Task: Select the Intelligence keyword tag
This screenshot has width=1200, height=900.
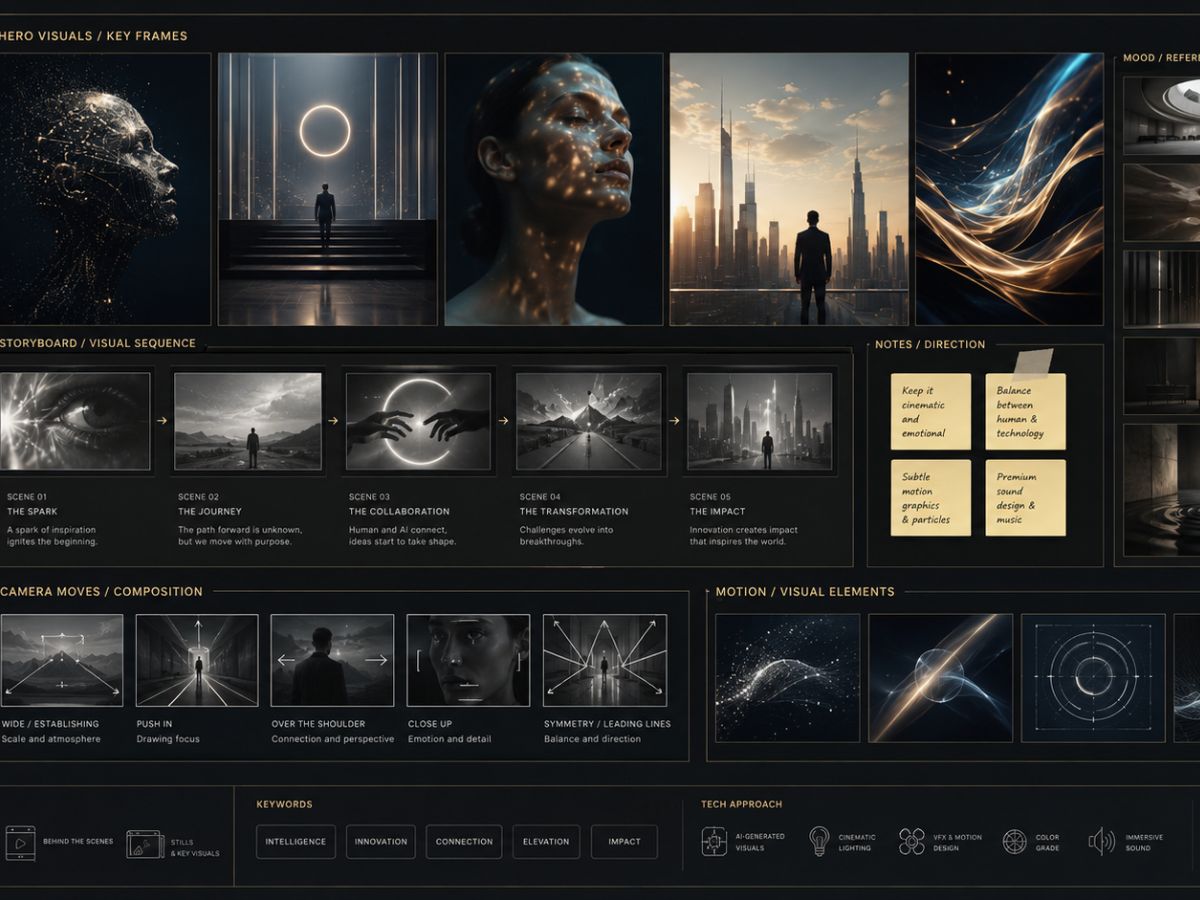Action: (296, 842)
